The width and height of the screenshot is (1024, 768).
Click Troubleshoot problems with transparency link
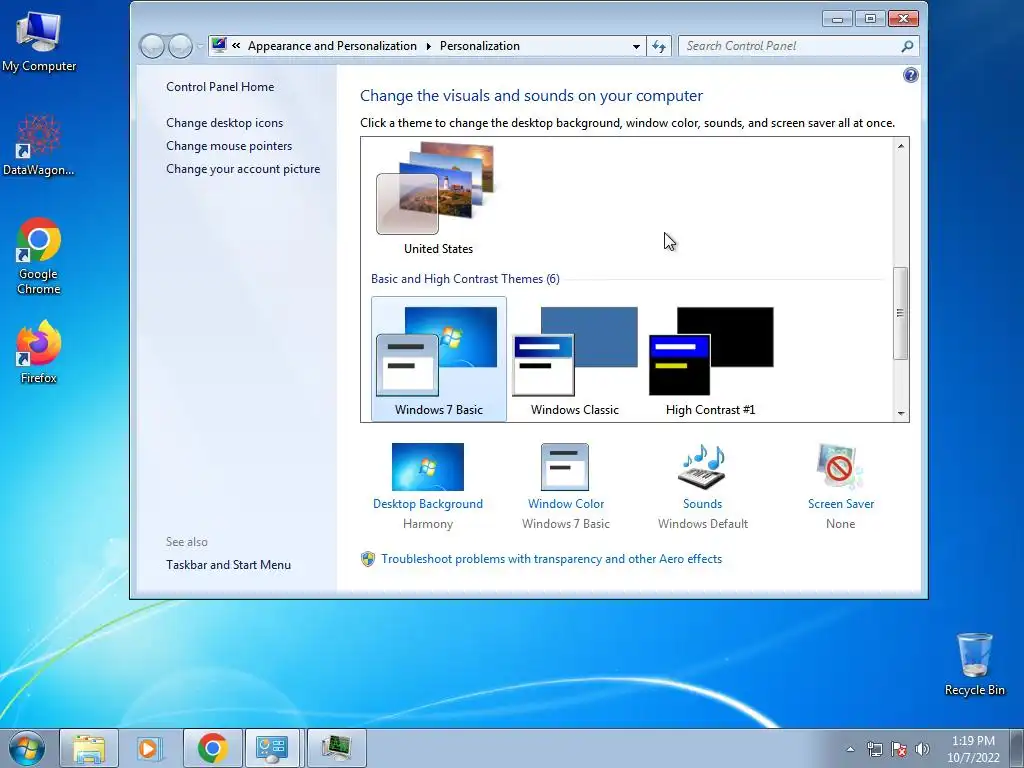(x=552, y=559)
